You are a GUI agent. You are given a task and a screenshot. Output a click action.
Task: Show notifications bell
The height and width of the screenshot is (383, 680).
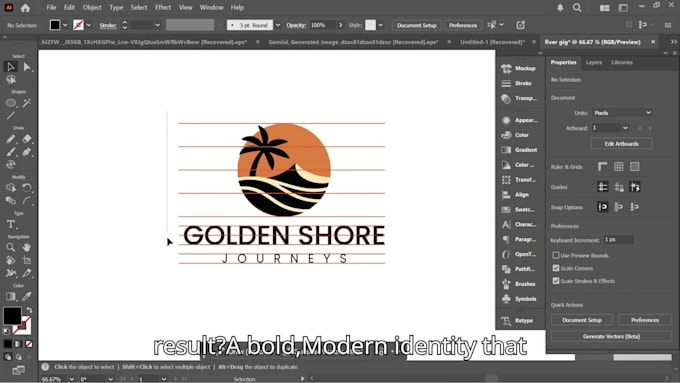click(x=560, y=8)
